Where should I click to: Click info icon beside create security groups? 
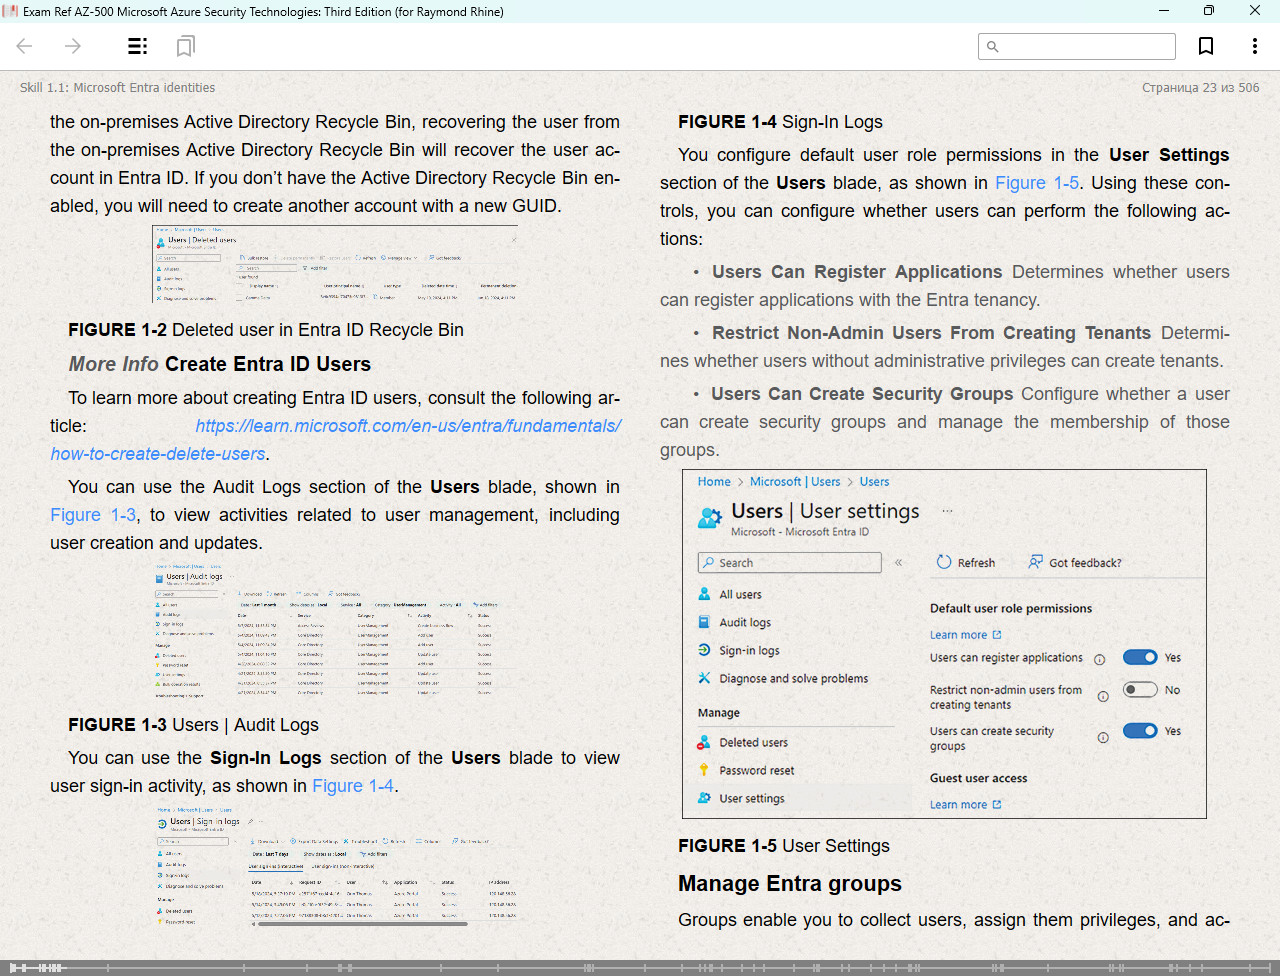click(1103, 738)
